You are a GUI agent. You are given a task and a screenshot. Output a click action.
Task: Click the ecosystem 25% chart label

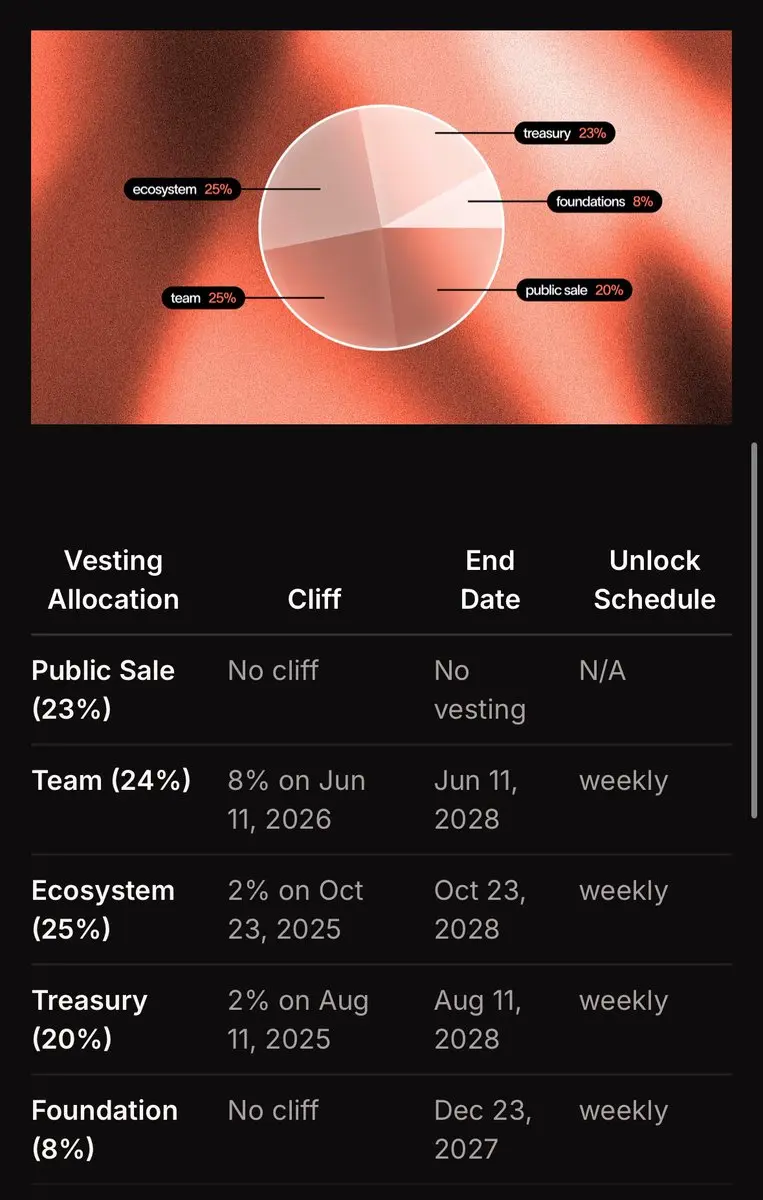[182, 188]
